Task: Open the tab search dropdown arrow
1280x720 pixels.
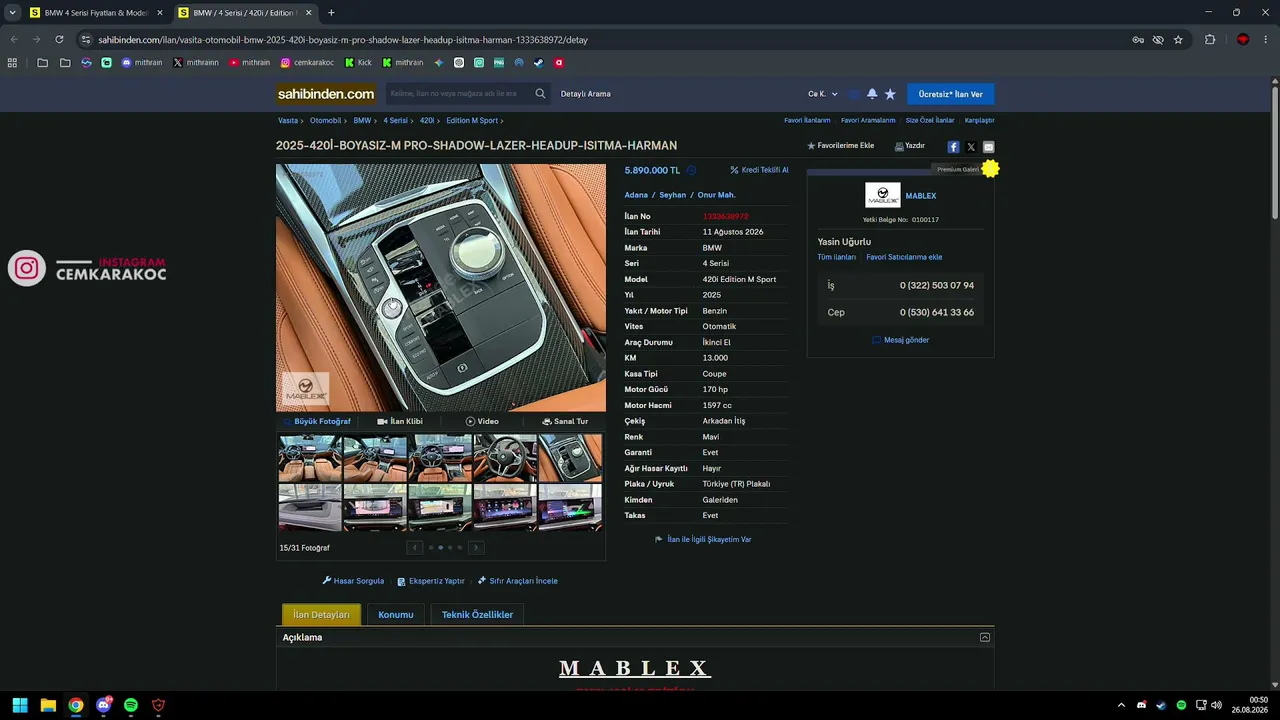Action: [12, 13]
